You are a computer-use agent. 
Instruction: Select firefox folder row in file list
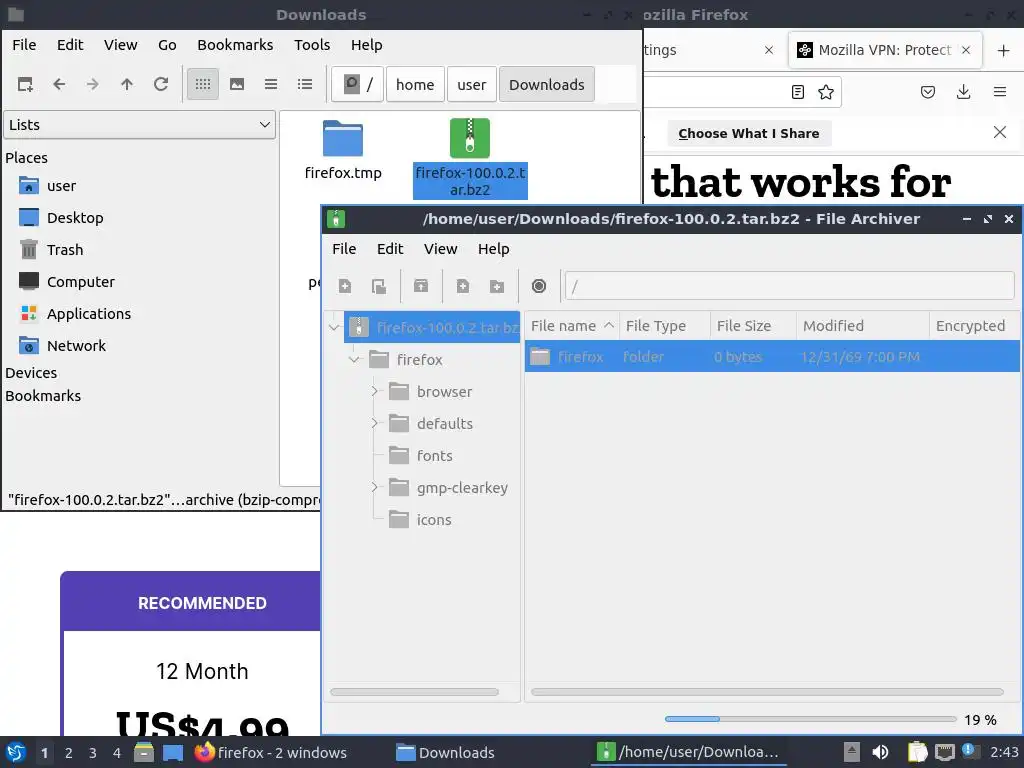tap(772, 357)
